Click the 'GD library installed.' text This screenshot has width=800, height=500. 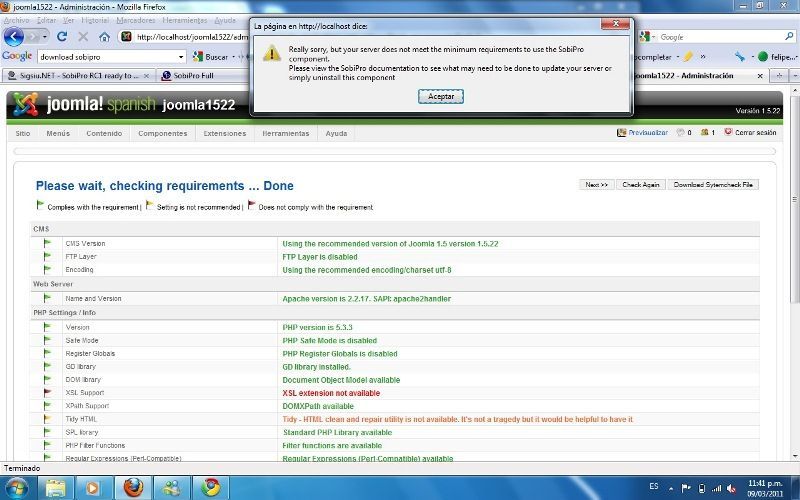click(x=316, y=367)
